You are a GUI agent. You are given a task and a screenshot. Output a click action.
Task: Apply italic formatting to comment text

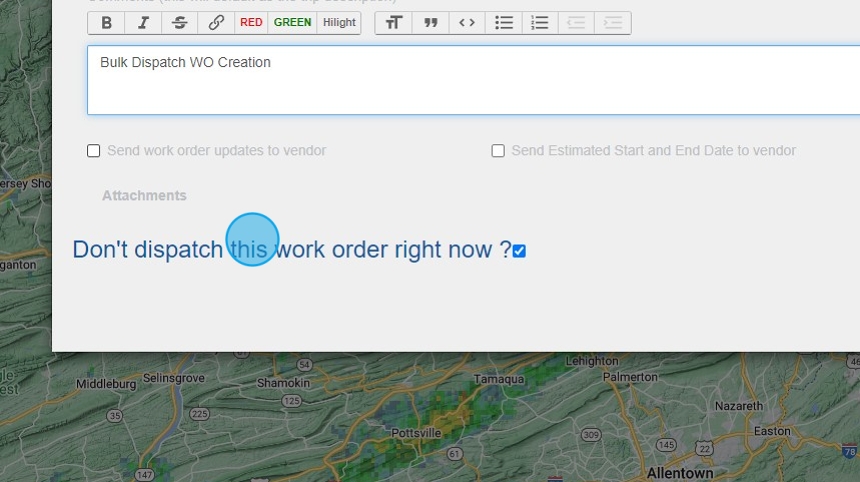point(143,22)
